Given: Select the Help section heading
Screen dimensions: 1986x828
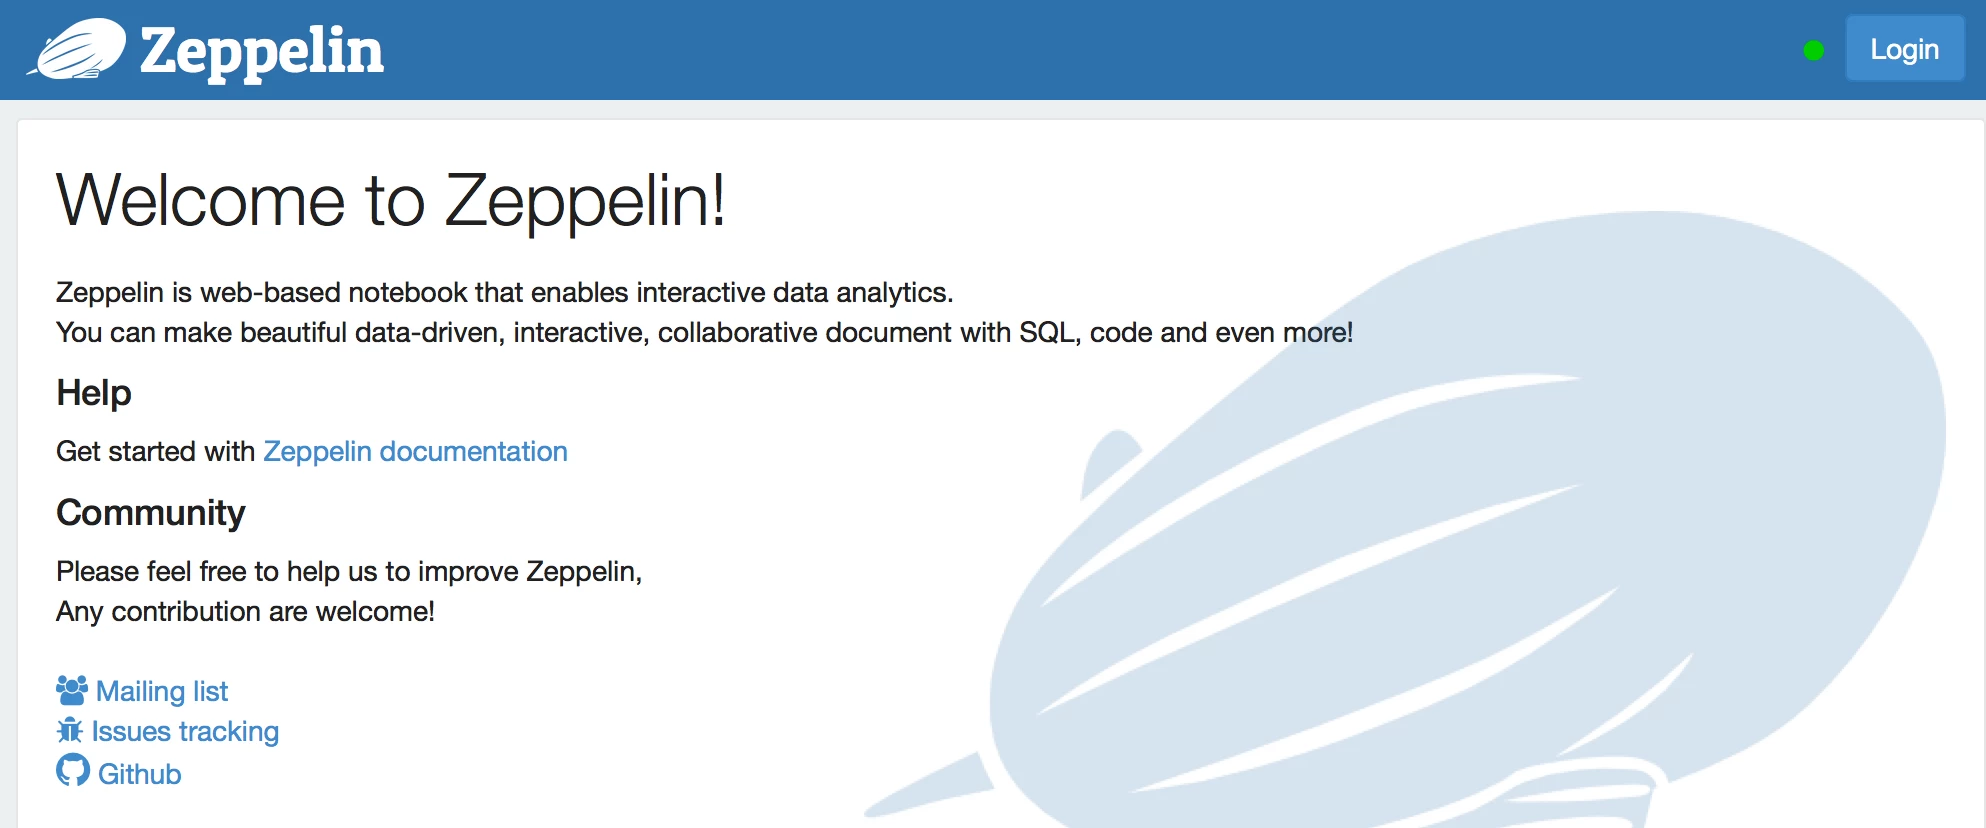Looking at the screenshot, I should pyautogui.click(x=94, y=393).
